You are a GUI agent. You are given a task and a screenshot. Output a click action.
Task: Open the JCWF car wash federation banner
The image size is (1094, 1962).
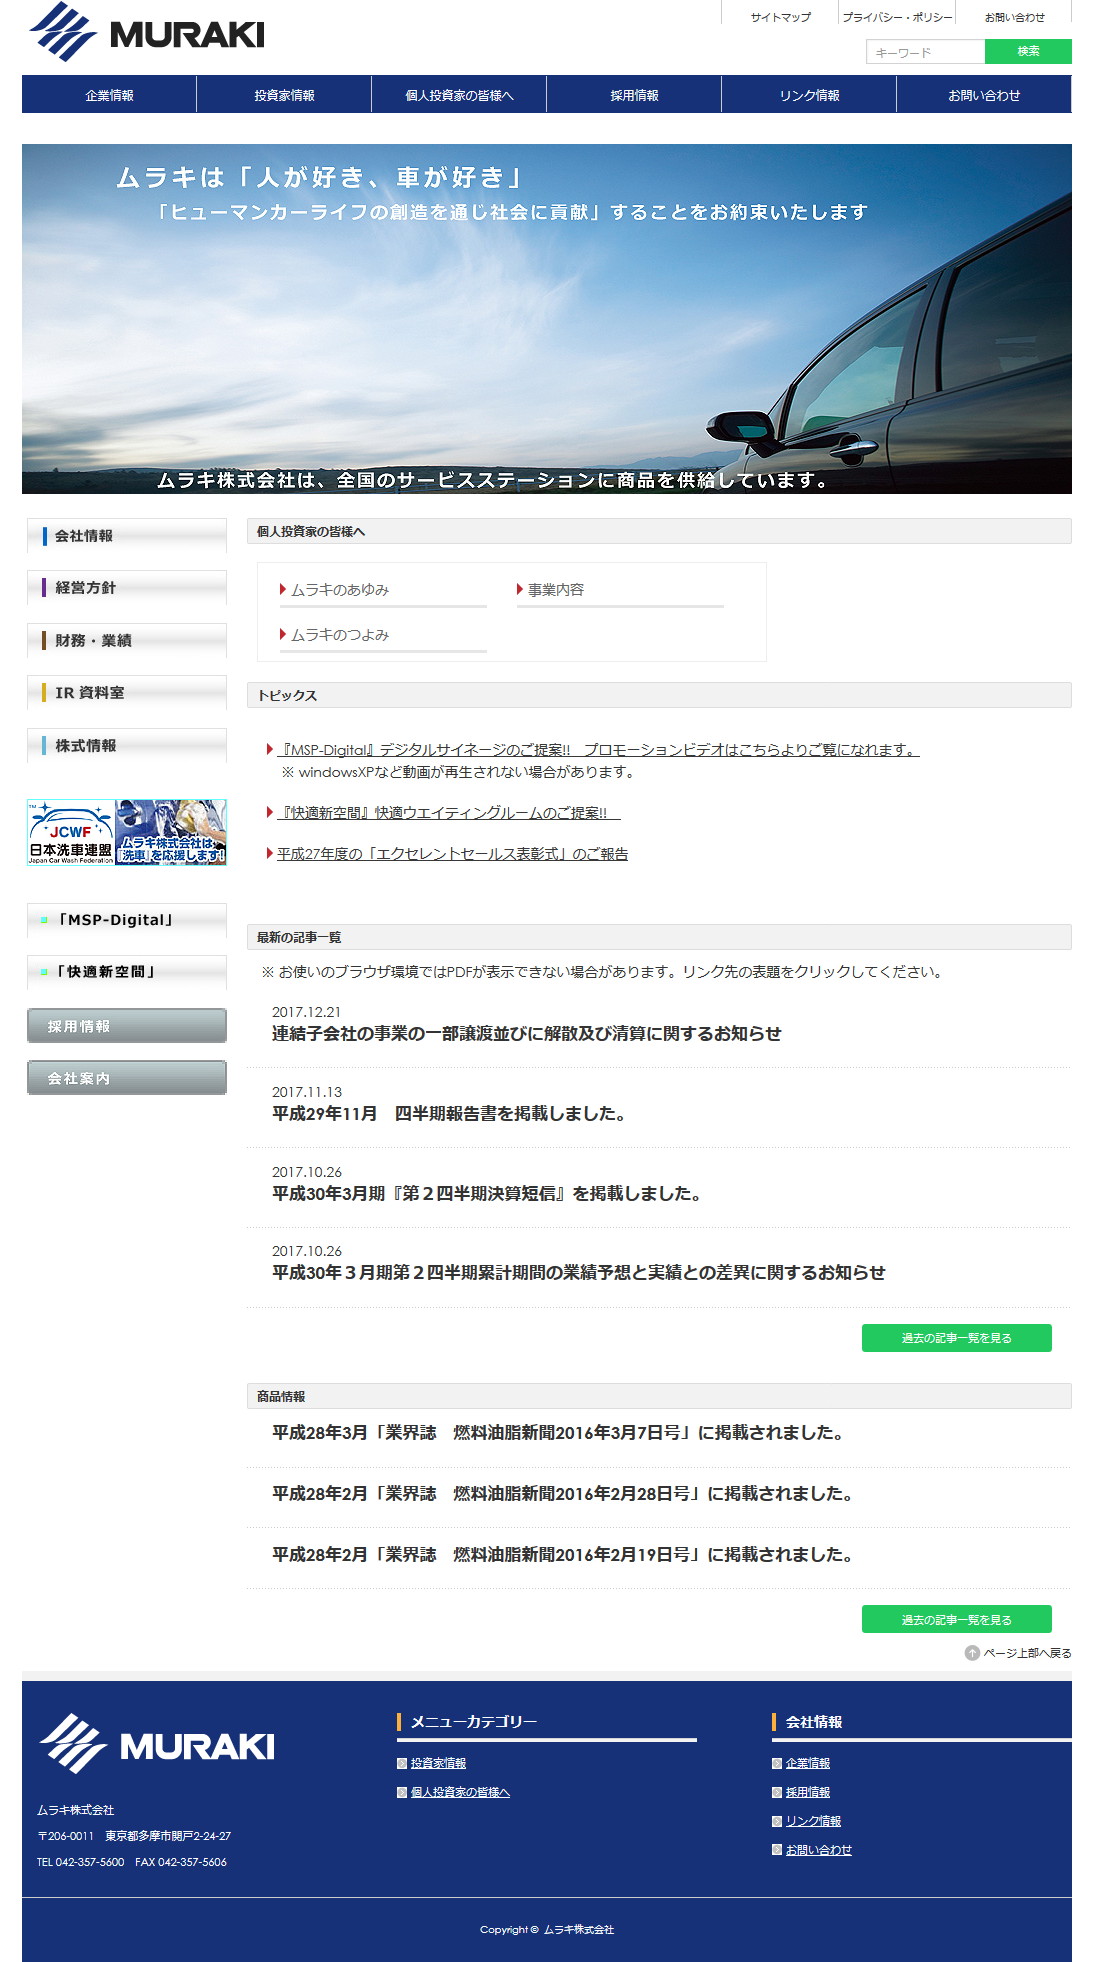tap(127, 832)
